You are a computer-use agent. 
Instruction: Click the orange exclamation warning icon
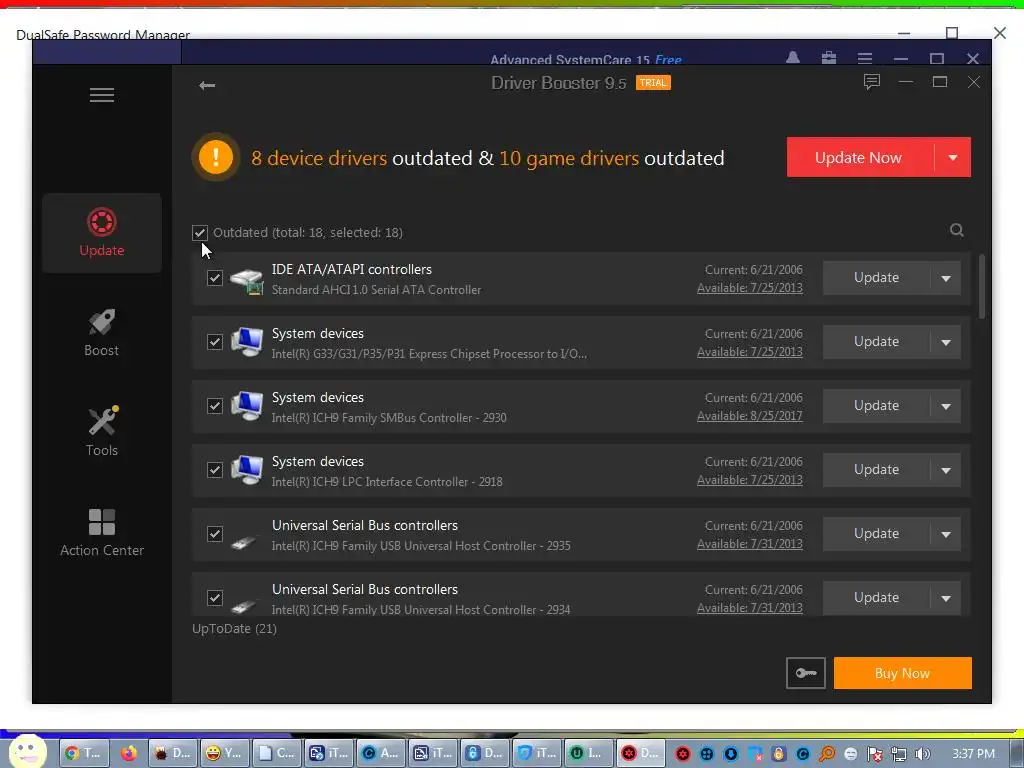(216, 157)
